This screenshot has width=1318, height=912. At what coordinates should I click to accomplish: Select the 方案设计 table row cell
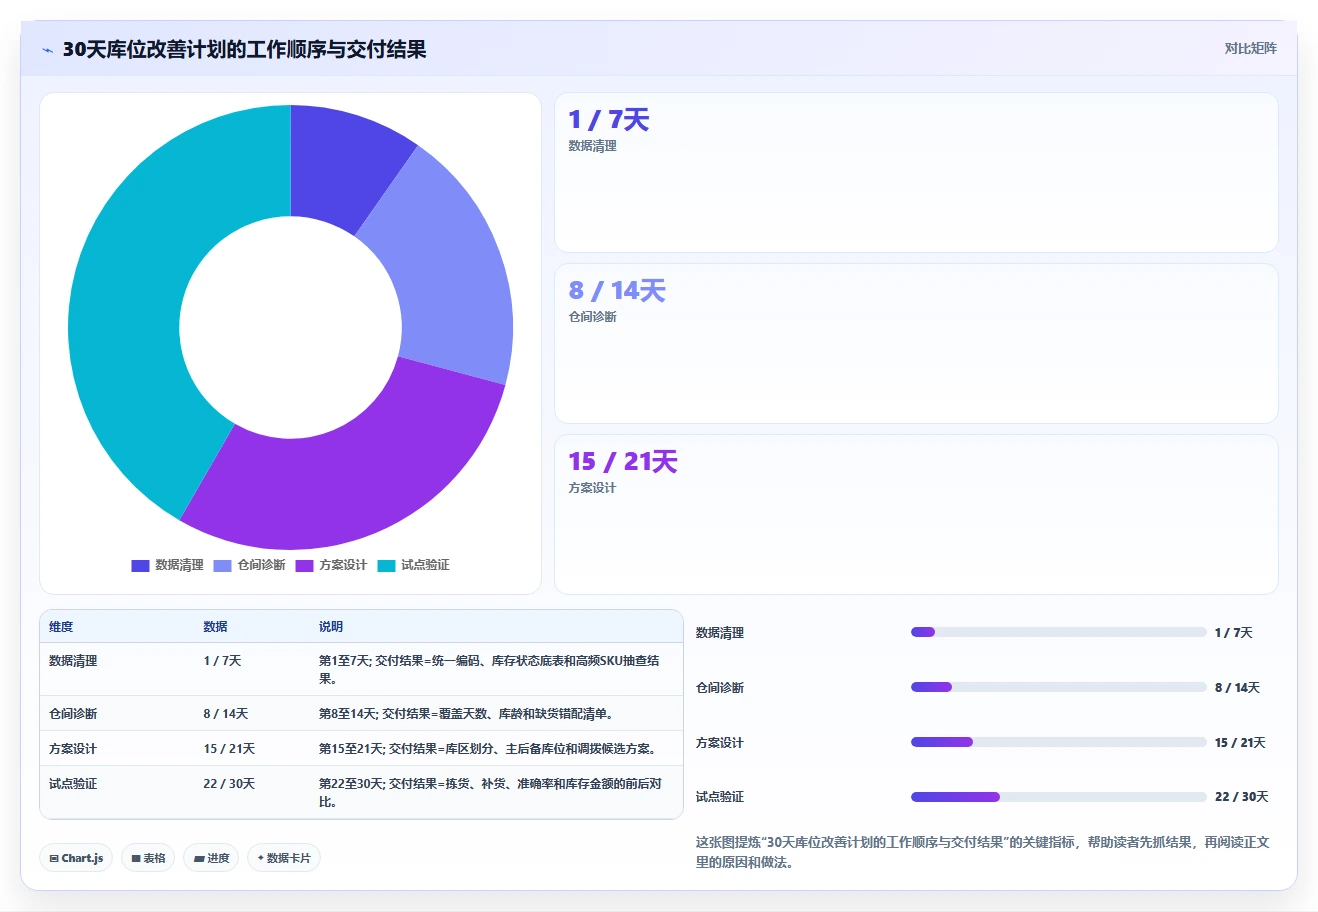pyautogui.click(x=73, y=749)
